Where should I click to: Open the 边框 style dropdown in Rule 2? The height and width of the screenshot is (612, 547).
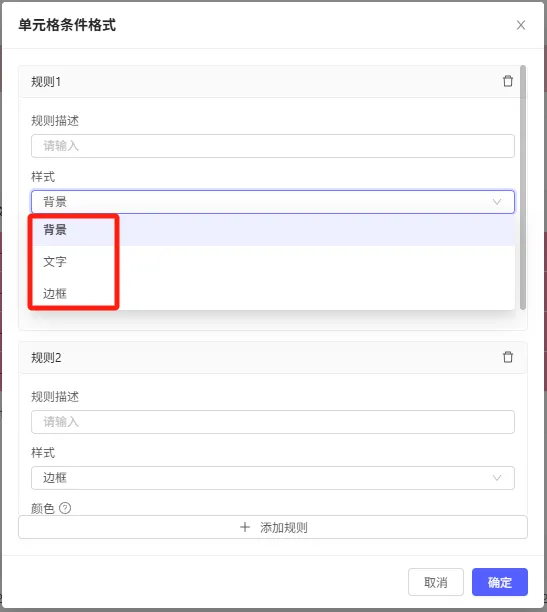click(x=273, y=478)
